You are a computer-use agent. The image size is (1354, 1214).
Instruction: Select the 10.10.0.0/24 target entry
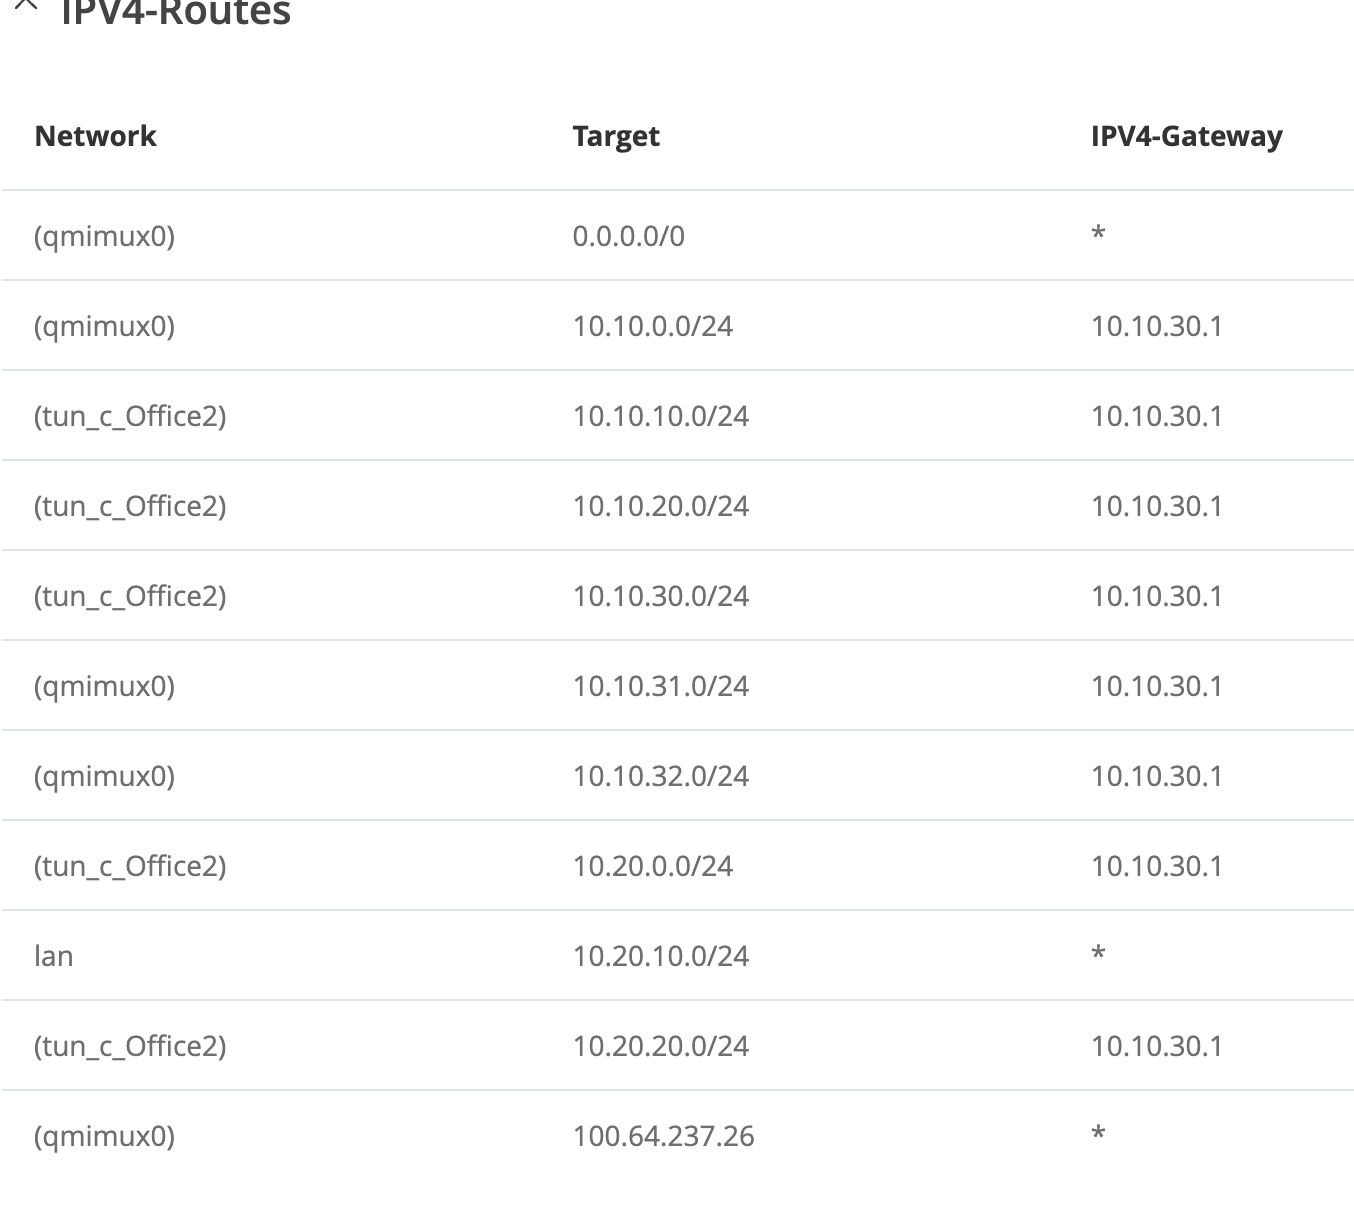click(x=652, y=326)
